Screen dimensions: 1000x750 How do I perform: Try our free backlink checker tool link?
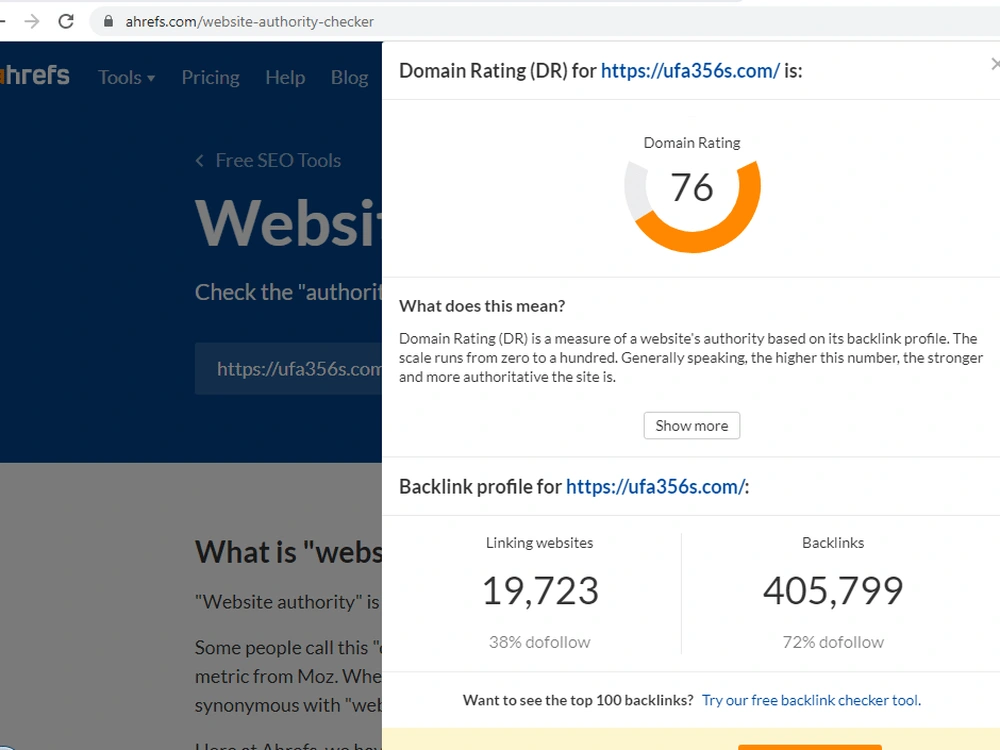coord(811,700)
